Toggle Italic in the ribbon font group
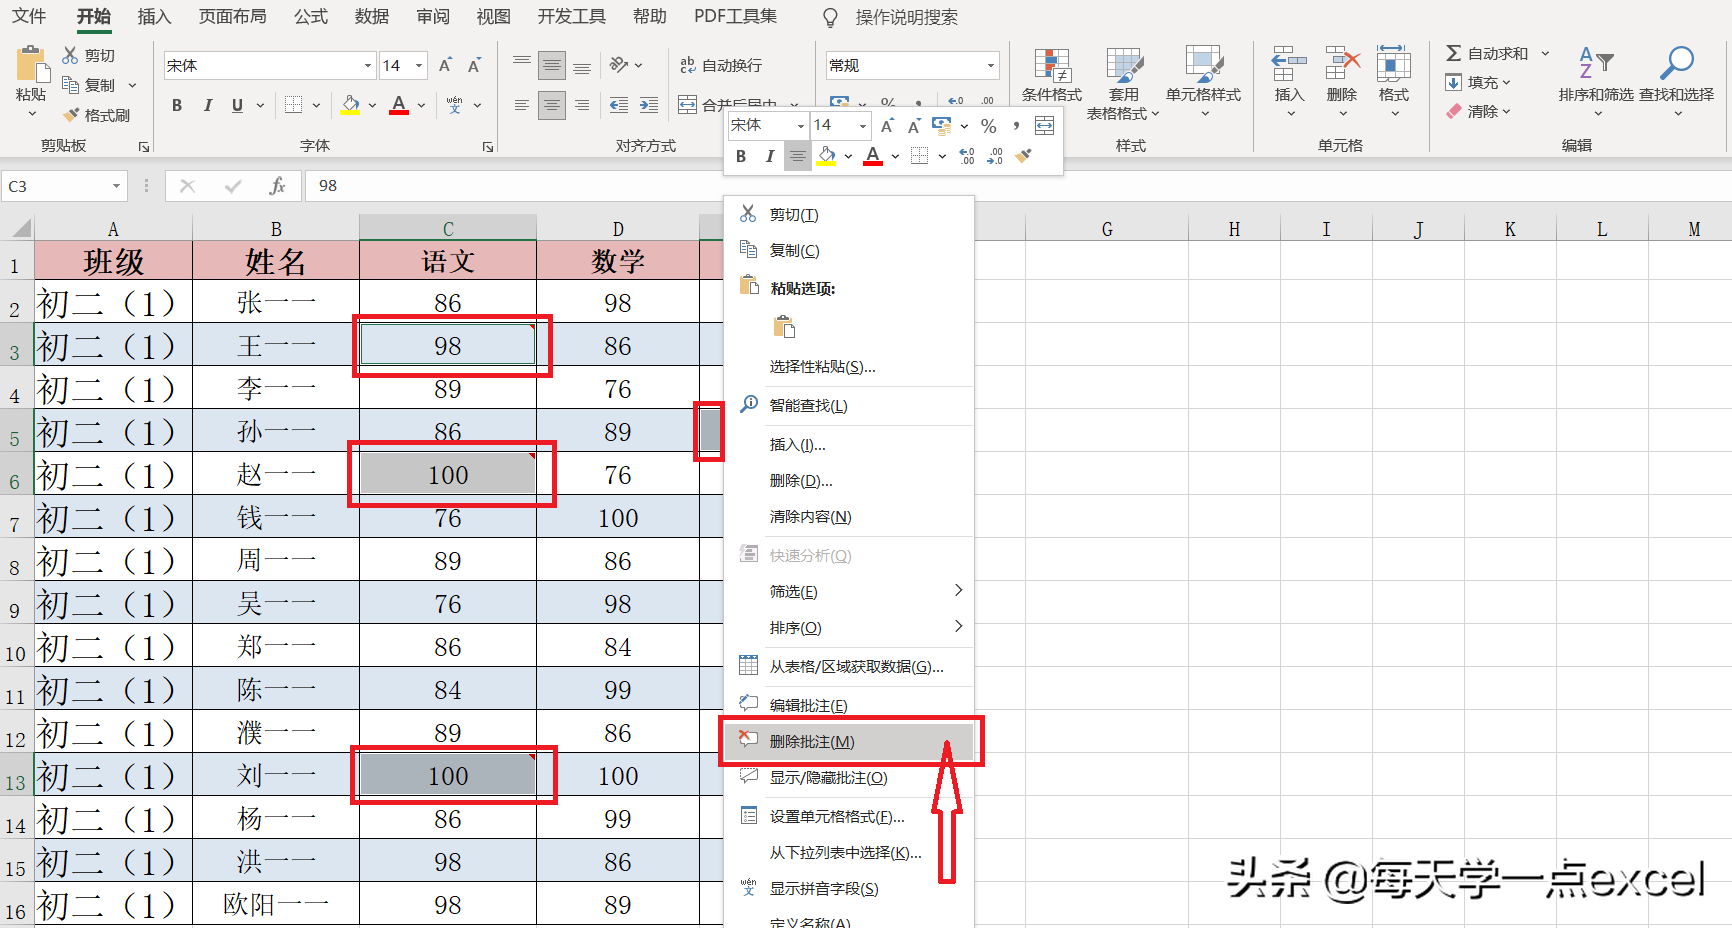Screen dimensions: 1732x928 tap(207, 105)
